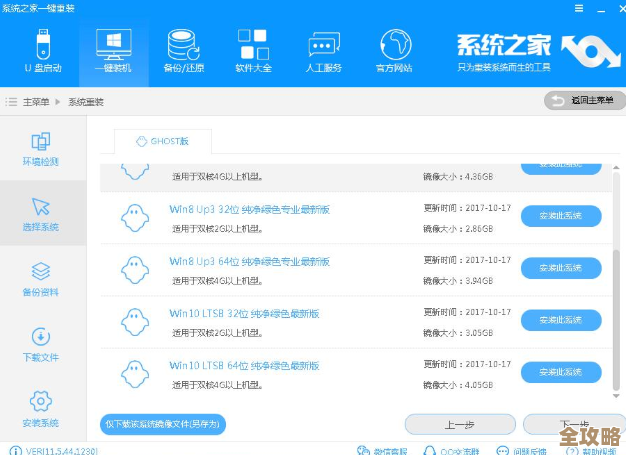Click 镜像大小：2.86GB text
Image resolution: width=626 pixels, height=455 pixels.
458,229
